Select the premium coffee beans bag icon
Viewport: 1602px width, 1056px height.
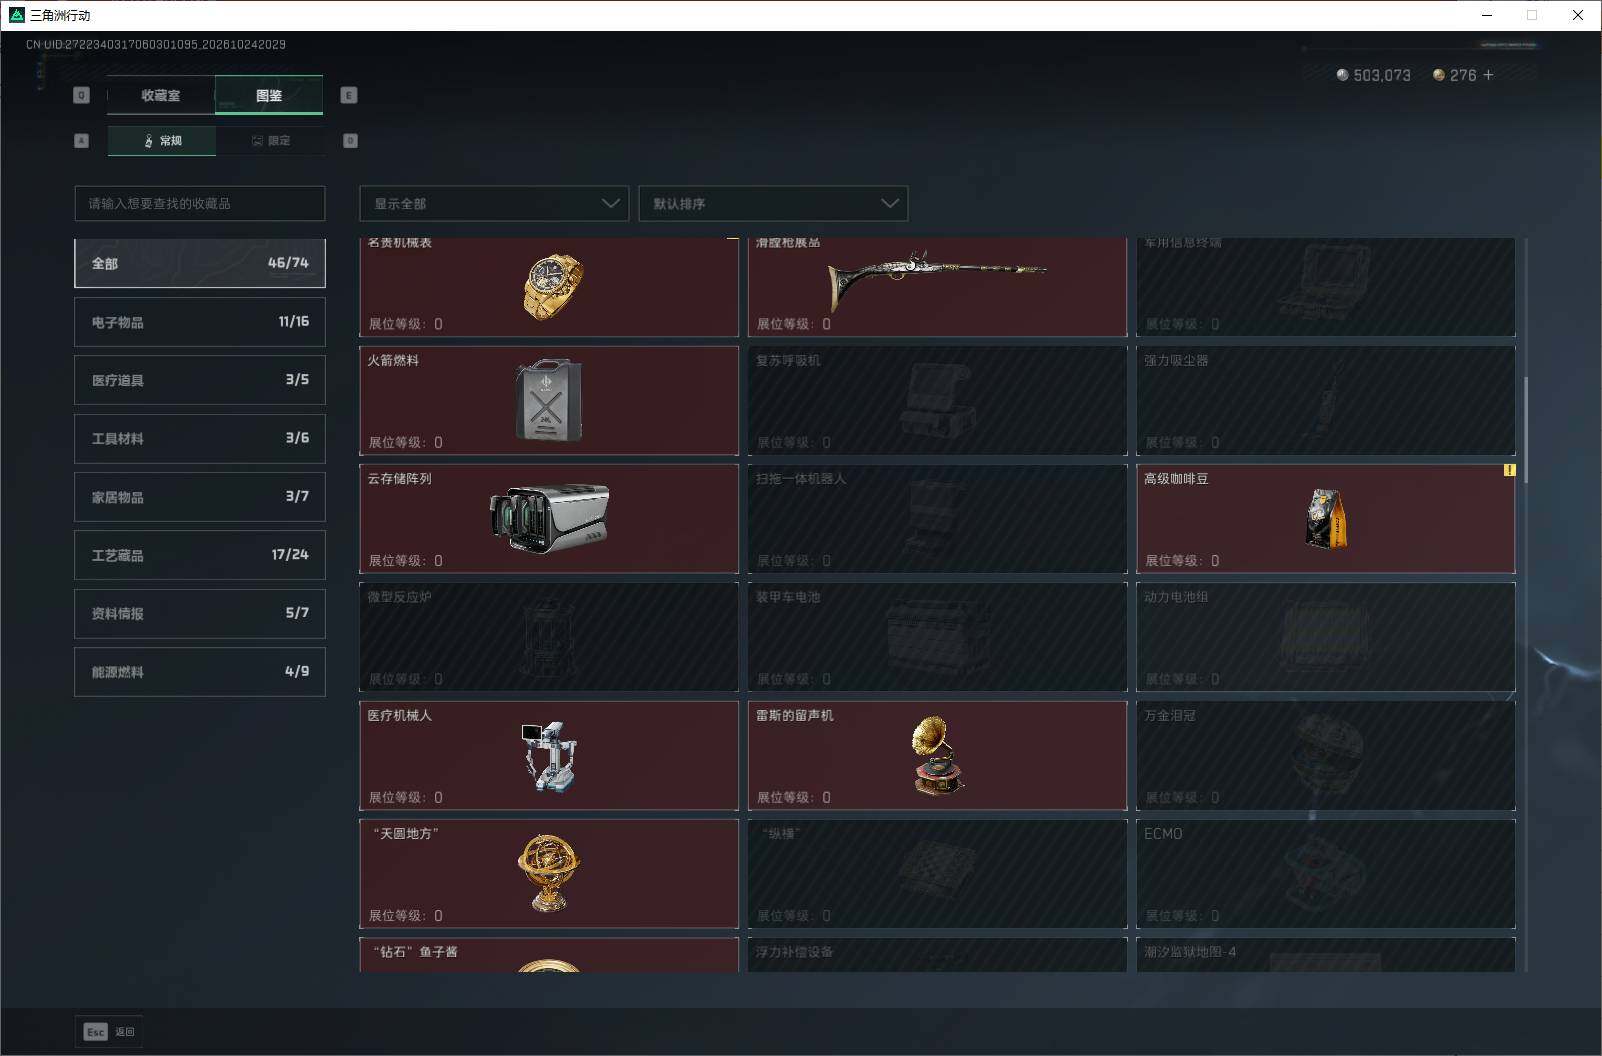click(1326, 519)
